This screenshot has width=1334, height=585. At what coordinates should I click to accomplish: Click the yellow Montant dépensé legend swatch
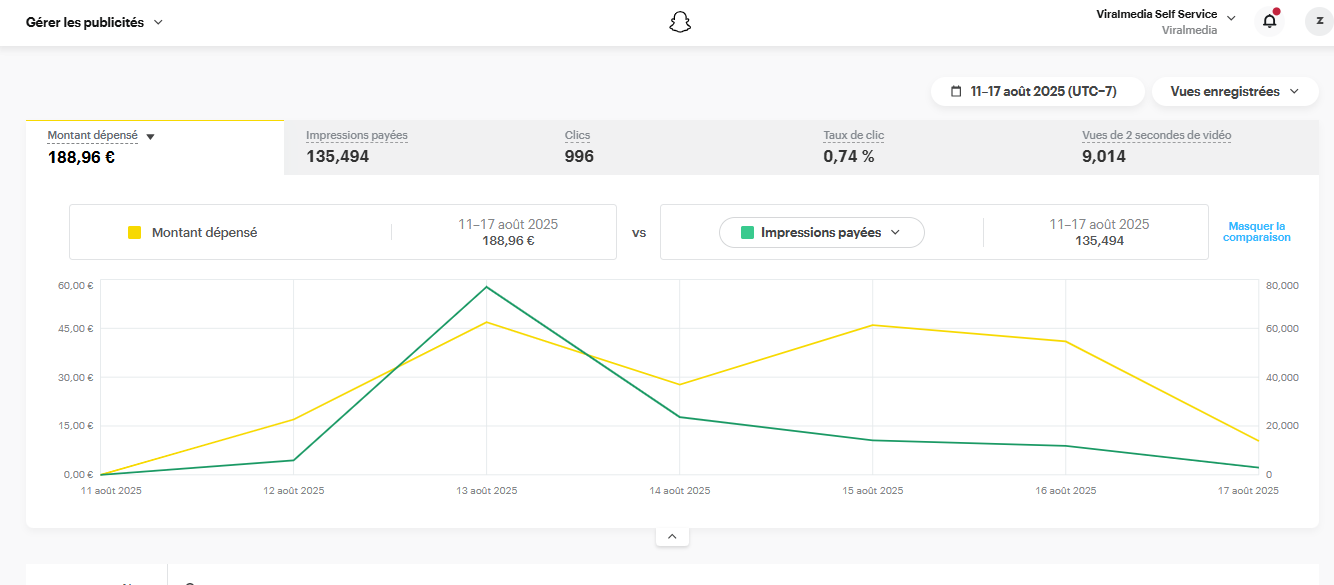tap(134, 233)
